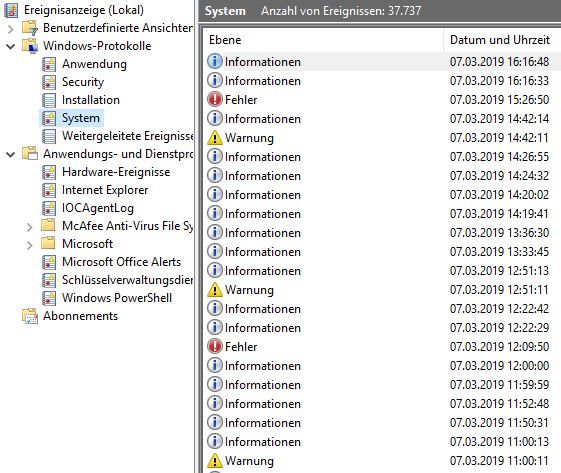The height and width of the screenshot is (473, 561).
Task: Select the Microsoft Office Alerts log
Action: pos(121,262)
